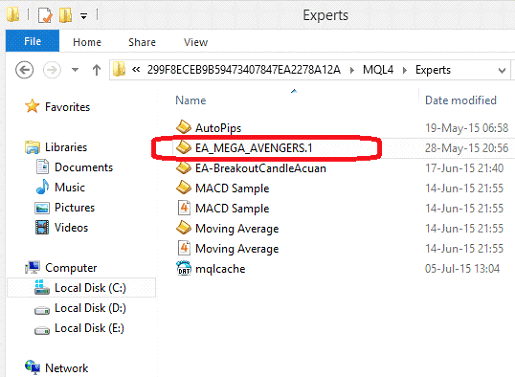515x377 pixels.
Task: Click the Local Disk (C:) drive icon
Action: [x=42, y=287]
